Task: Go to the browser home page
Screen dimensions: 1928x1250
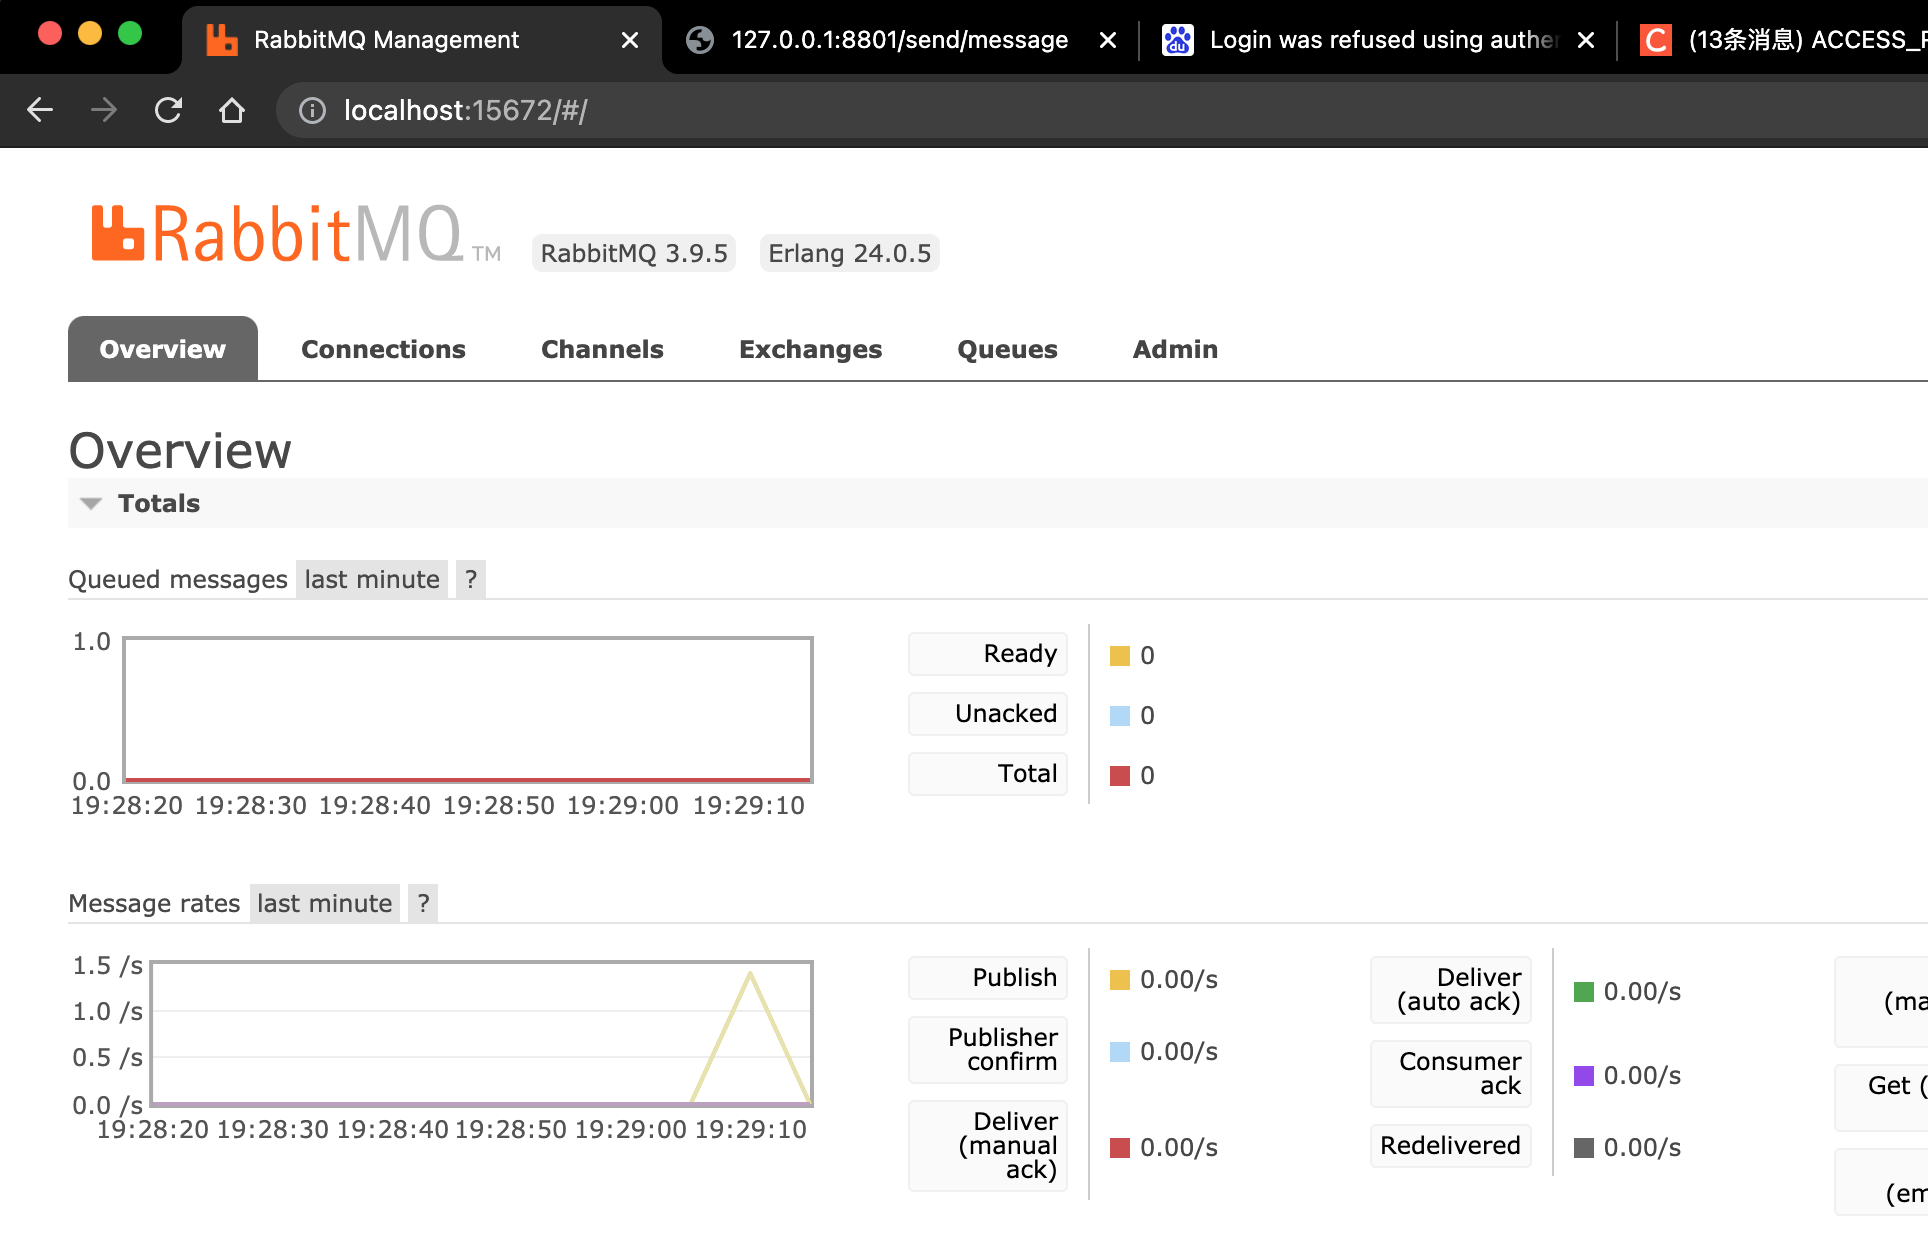Action: (232, 110)
